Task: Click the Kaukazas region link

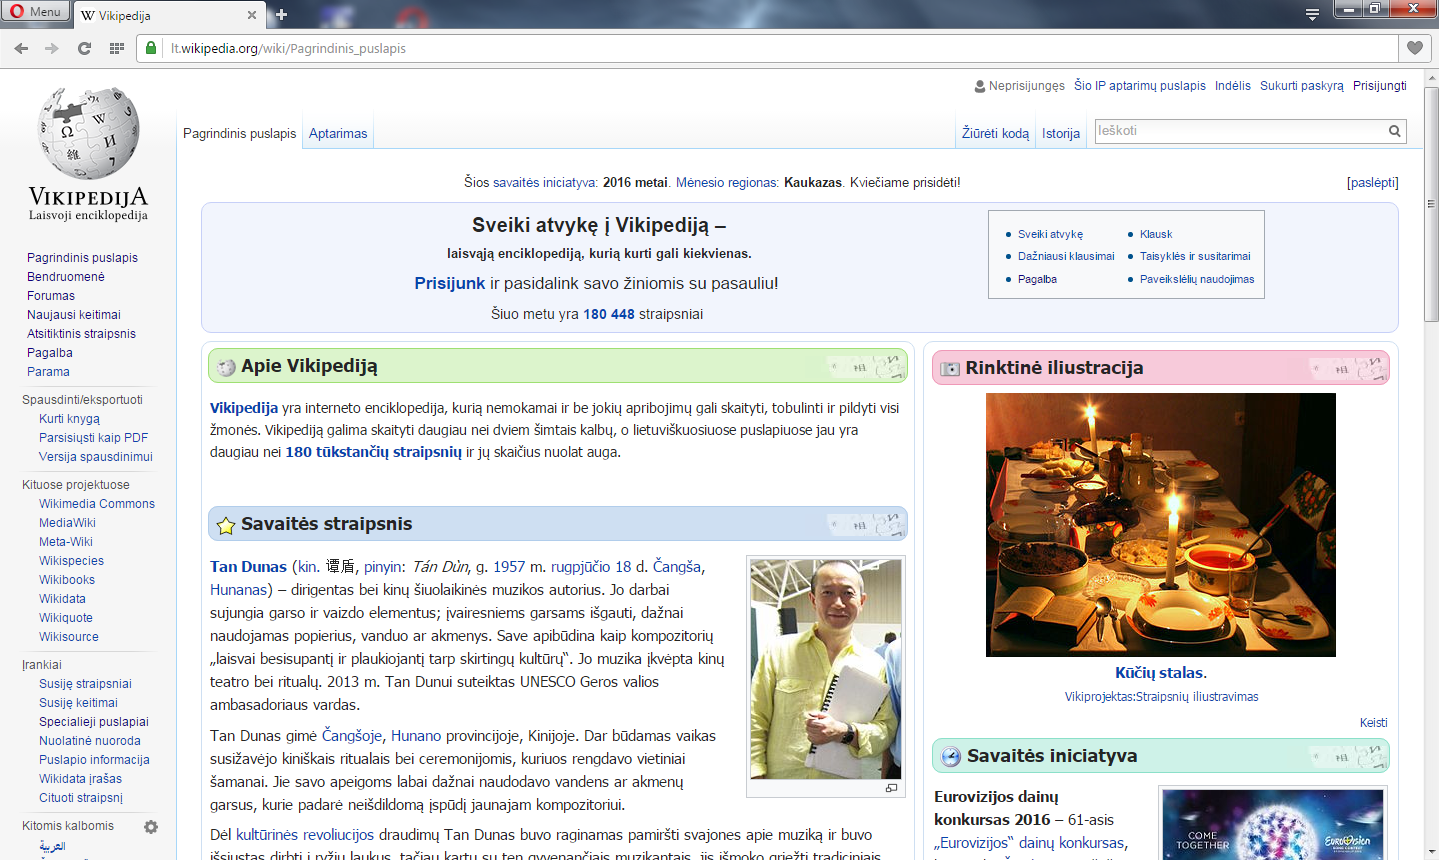Action: click(813, 182)
